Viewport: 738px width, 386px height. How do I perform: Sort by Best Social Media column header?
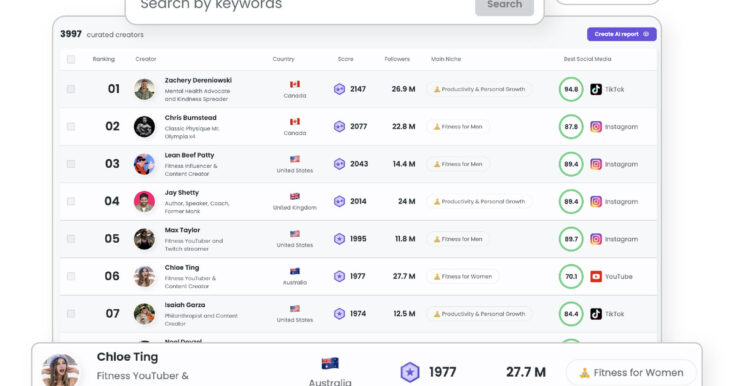(x=587, y=59)
